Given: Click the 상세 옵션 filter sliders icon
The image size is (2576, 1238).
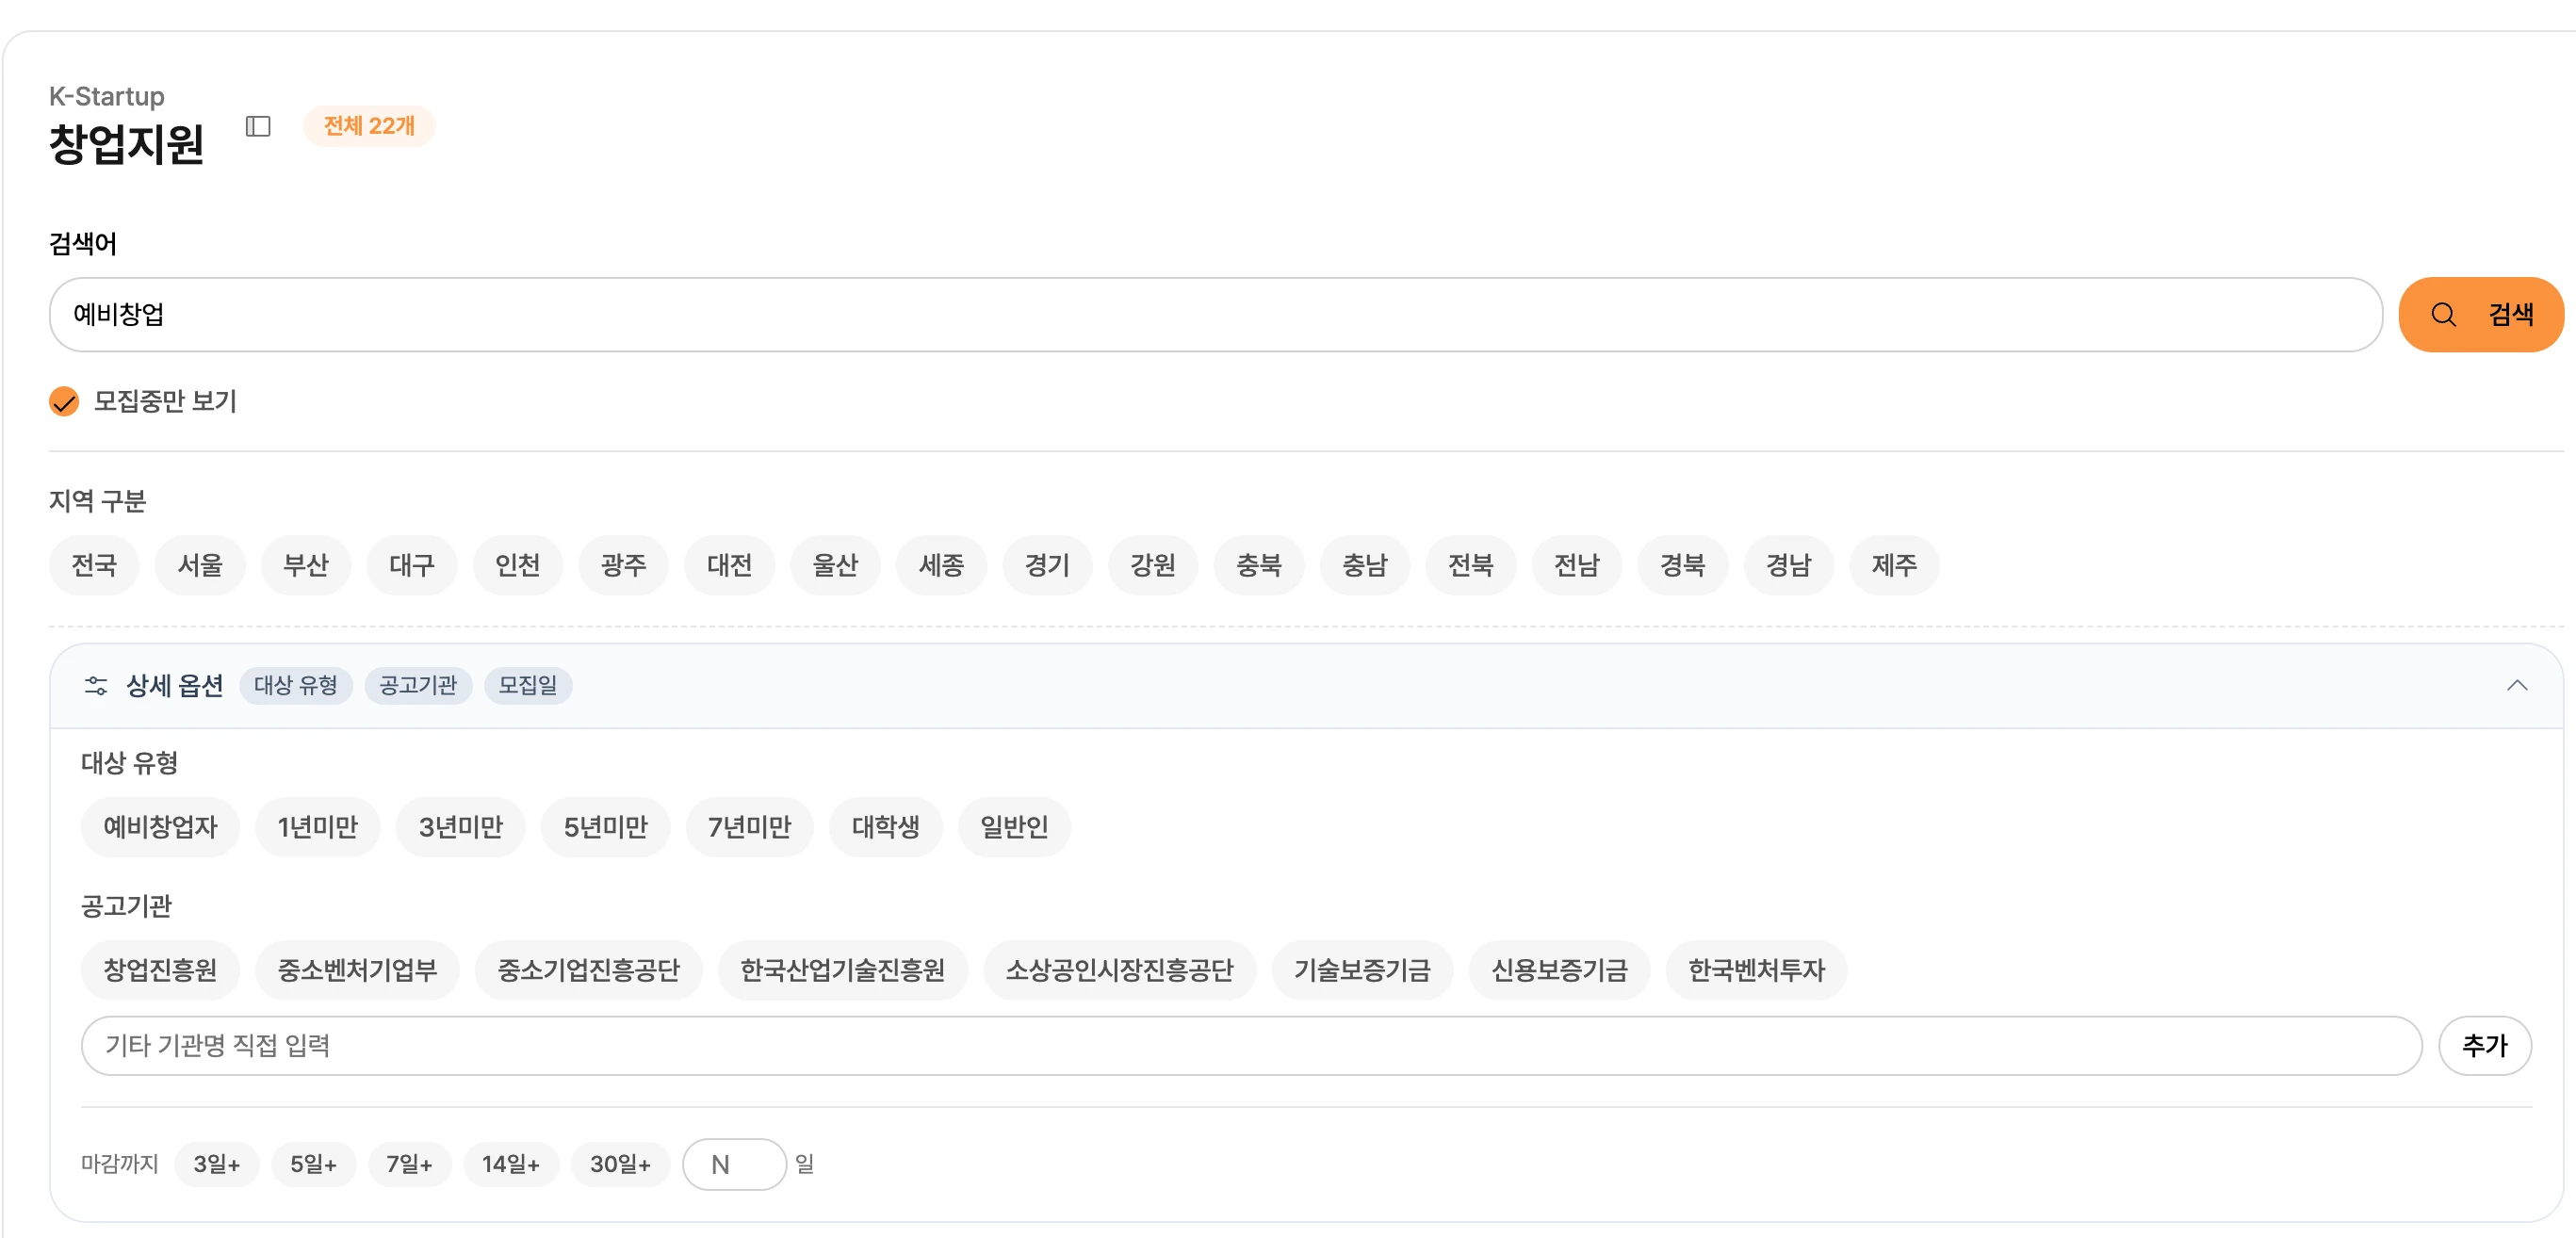Looking at the screenshot, I should click(96, 685).
